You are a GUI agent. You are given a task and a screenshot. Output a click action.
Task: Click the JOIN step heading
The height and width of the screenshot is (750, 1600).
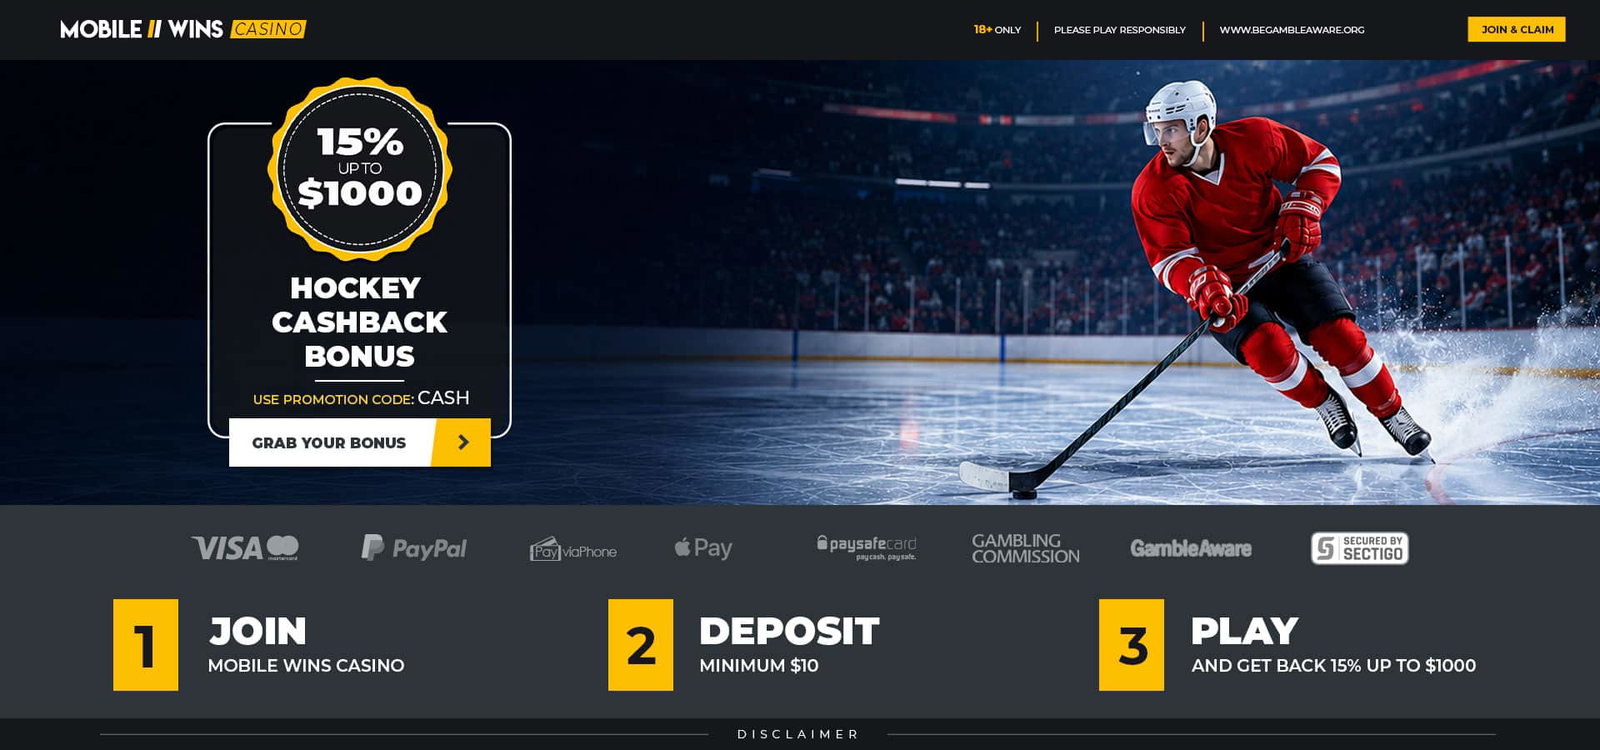[258, 631]
